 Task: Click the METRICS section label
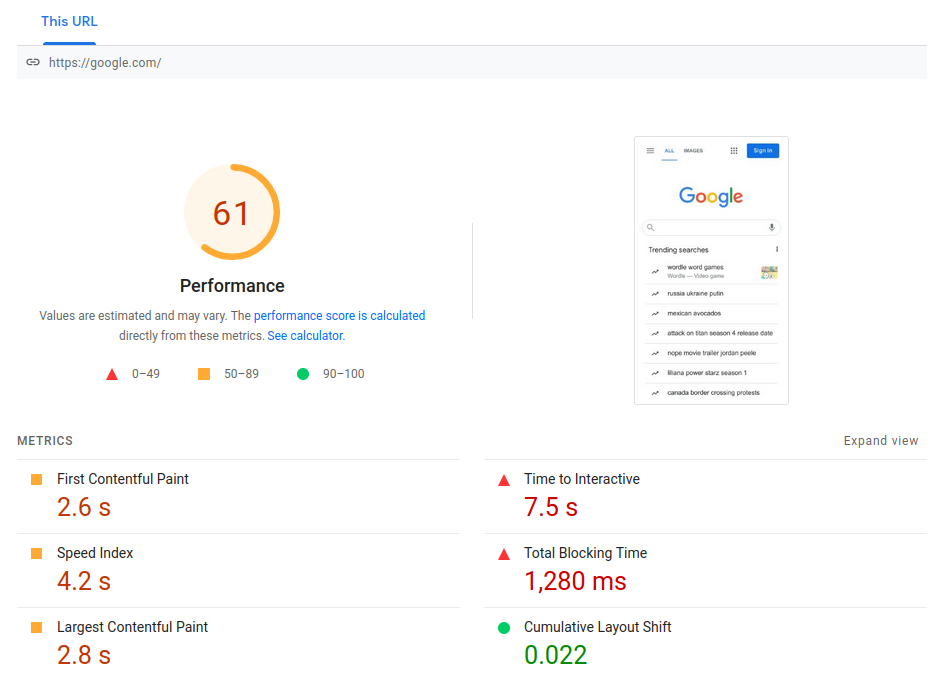pyautogui.click(x=45, y=441)
